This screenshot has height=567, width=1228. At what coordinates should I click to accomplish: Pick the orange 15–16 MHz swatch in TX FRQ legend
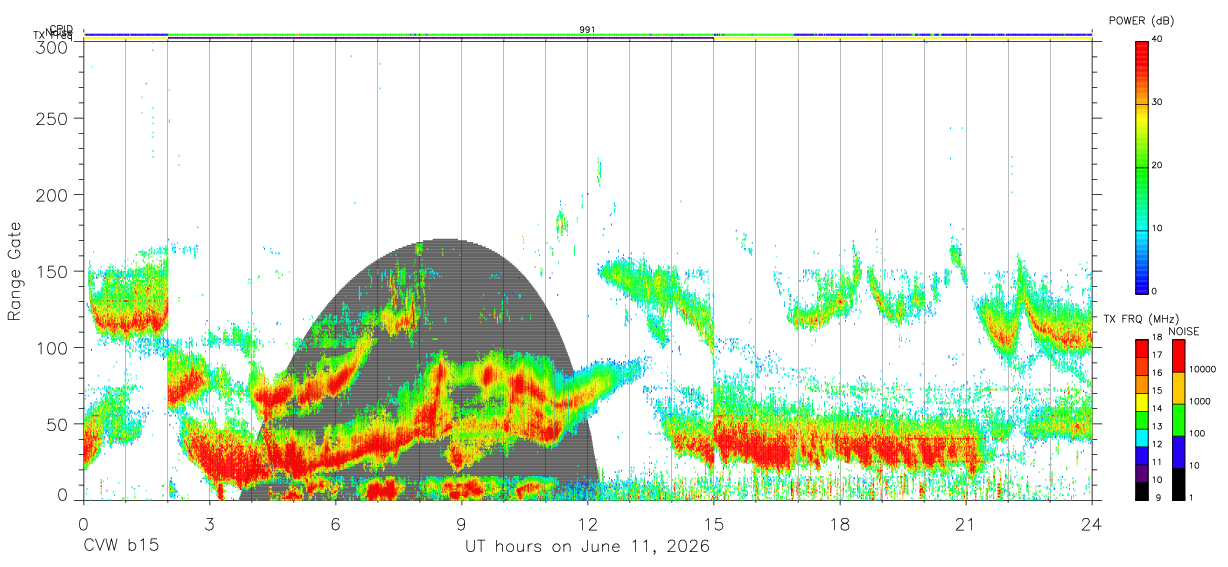(1141, 383)
